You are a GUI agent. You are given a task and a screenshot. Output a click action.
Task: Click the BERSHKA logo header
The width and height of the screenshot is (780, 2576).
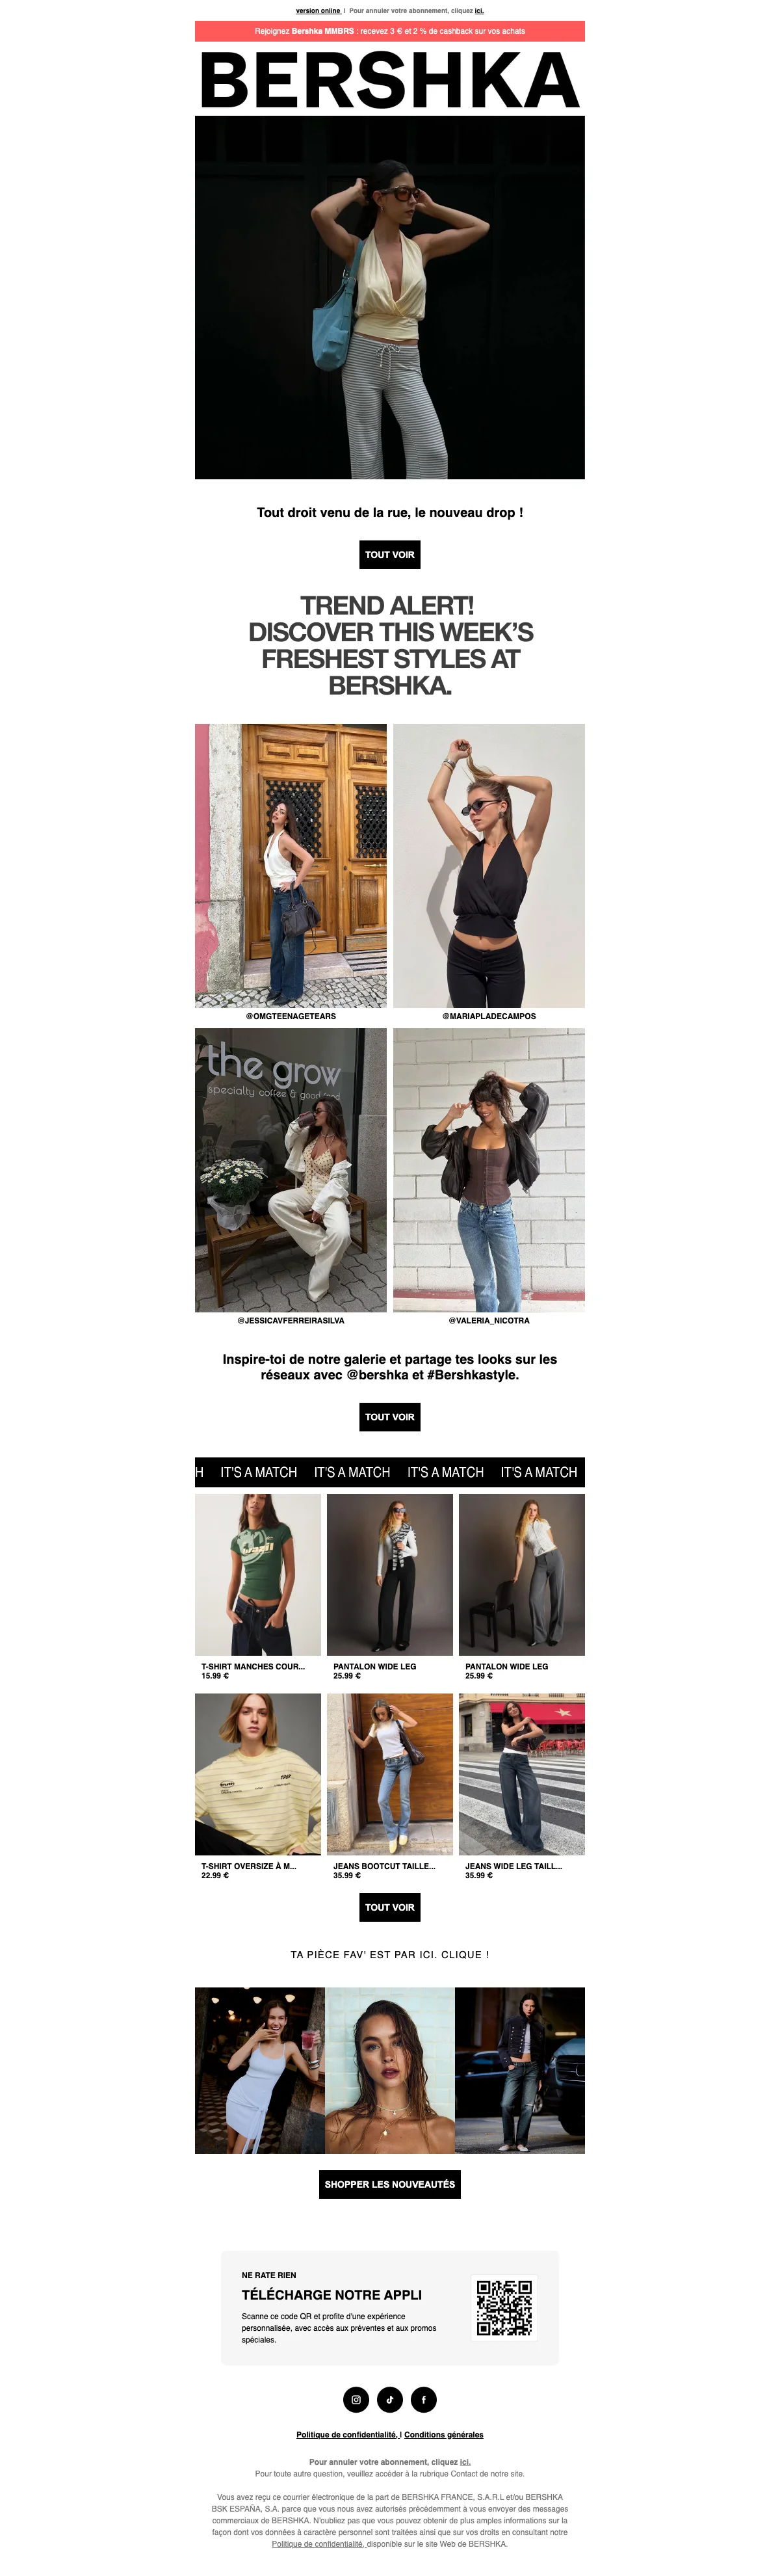pyautogui.click(x=390, y=80)
